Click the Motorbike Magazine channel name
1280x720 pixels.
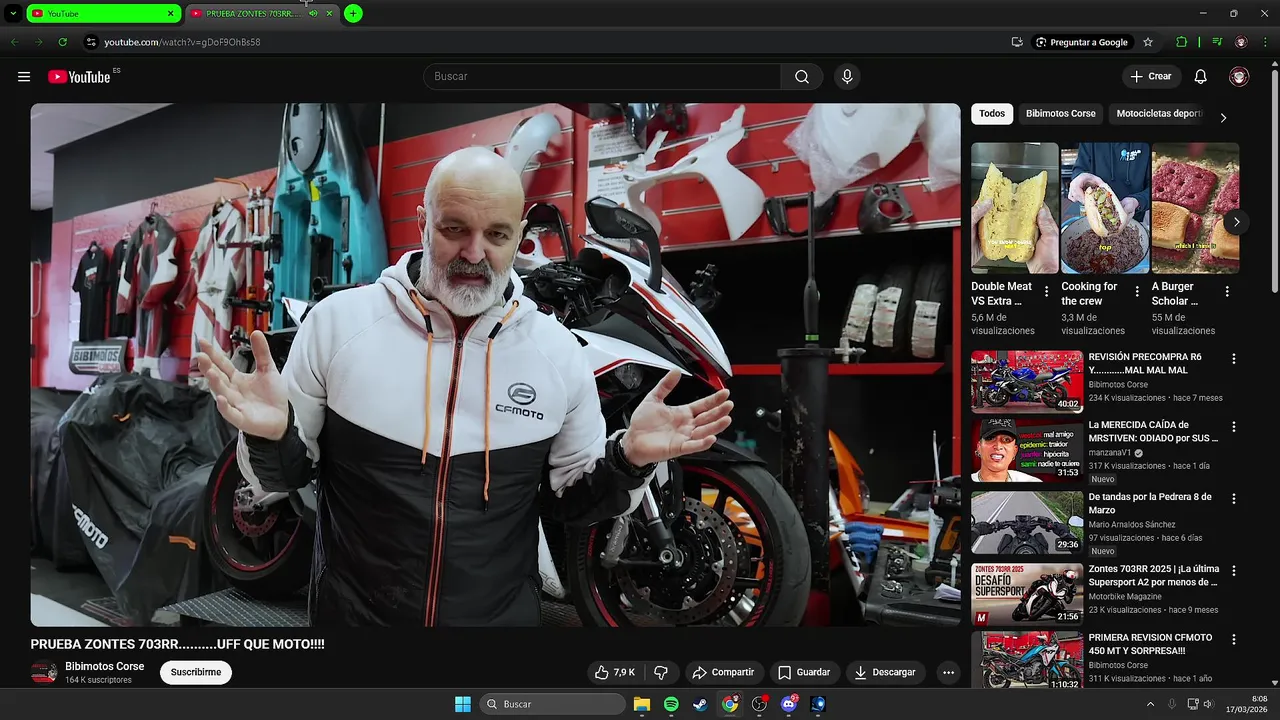point(1125,597)
